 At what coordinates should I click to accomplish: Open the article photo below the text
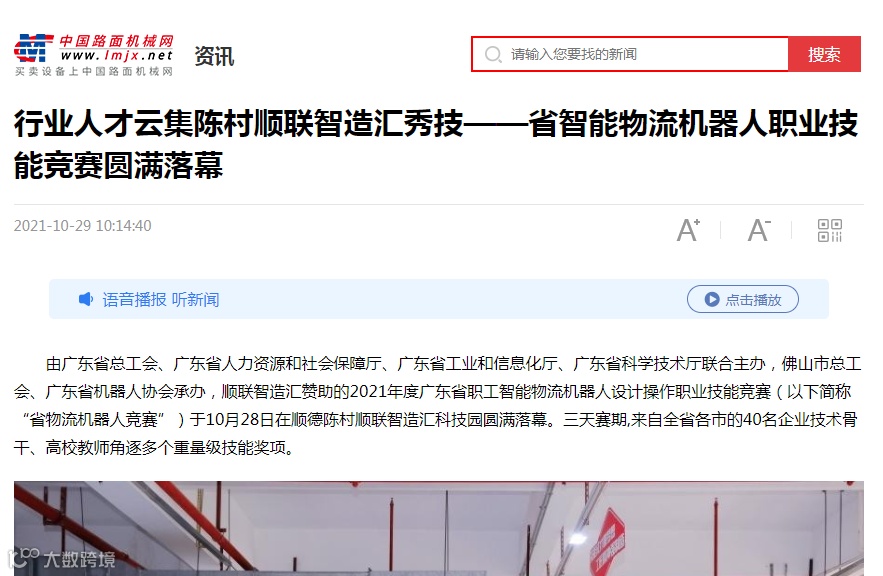pyautogui.click(x=439, y=528)
